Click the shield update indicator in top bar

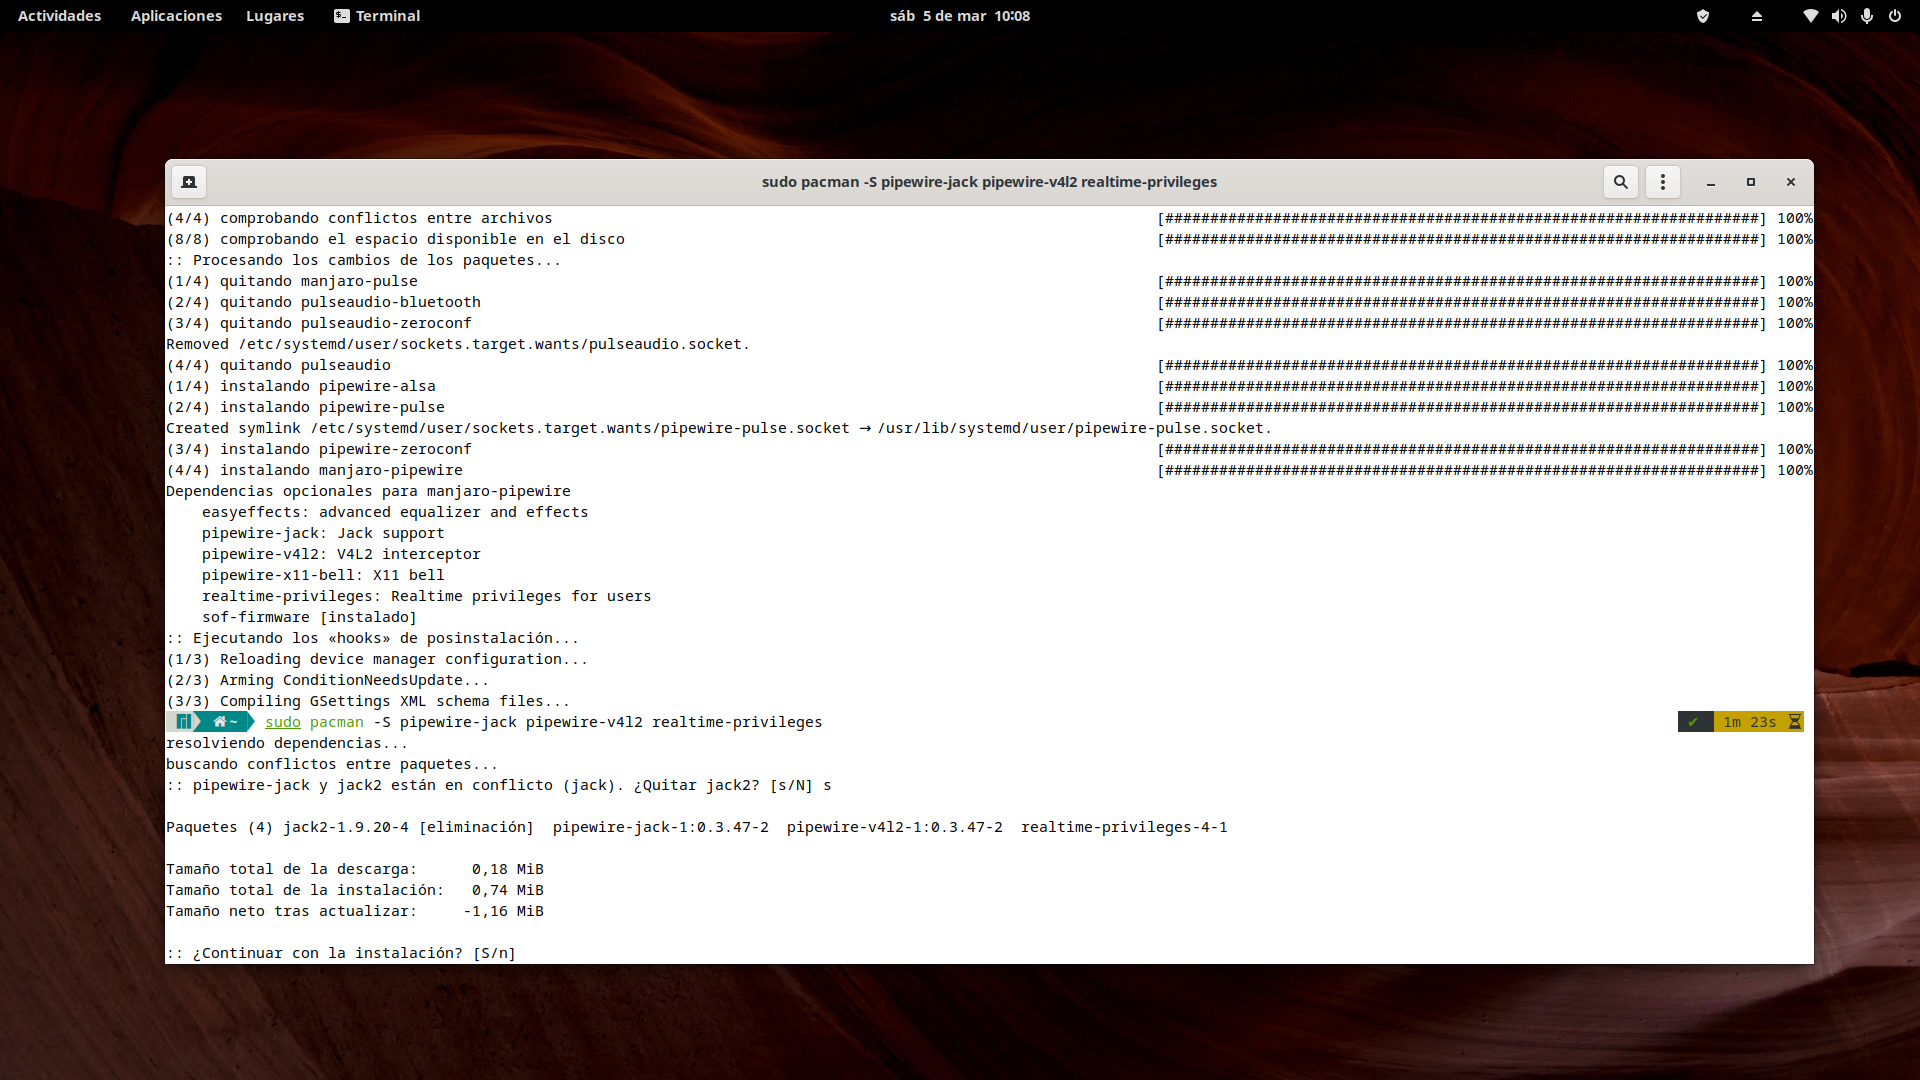pos(1703,16)
